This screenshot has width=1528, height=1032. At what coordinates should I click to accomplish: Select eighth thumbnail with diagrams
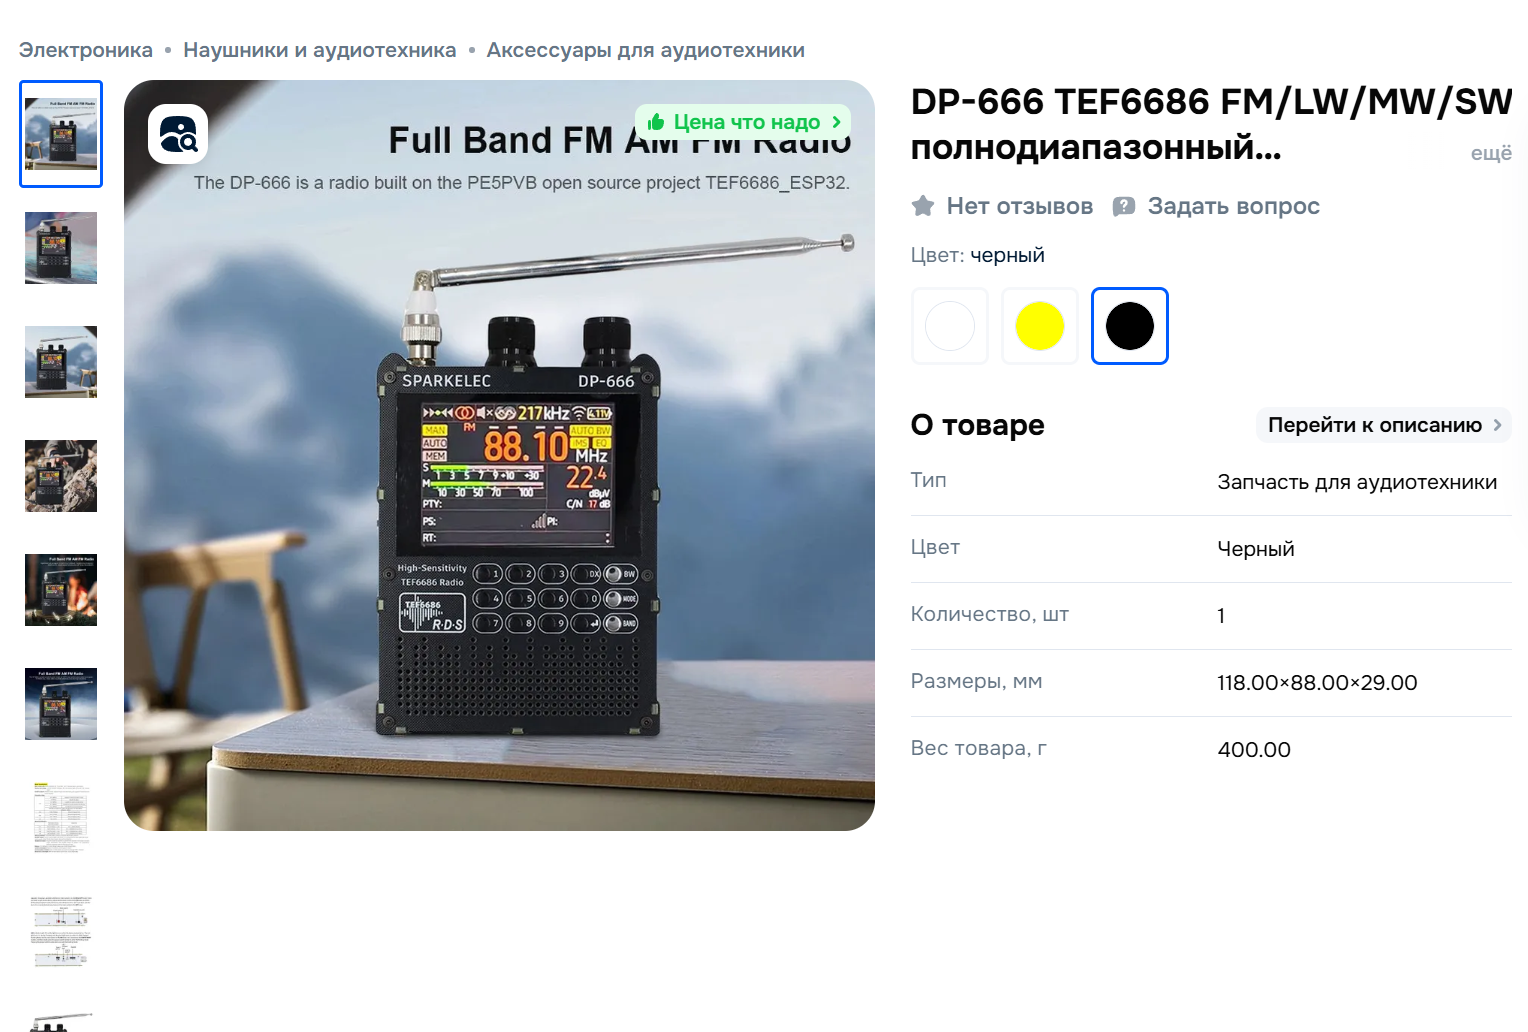pyautogui.click(x=61, y=932)
